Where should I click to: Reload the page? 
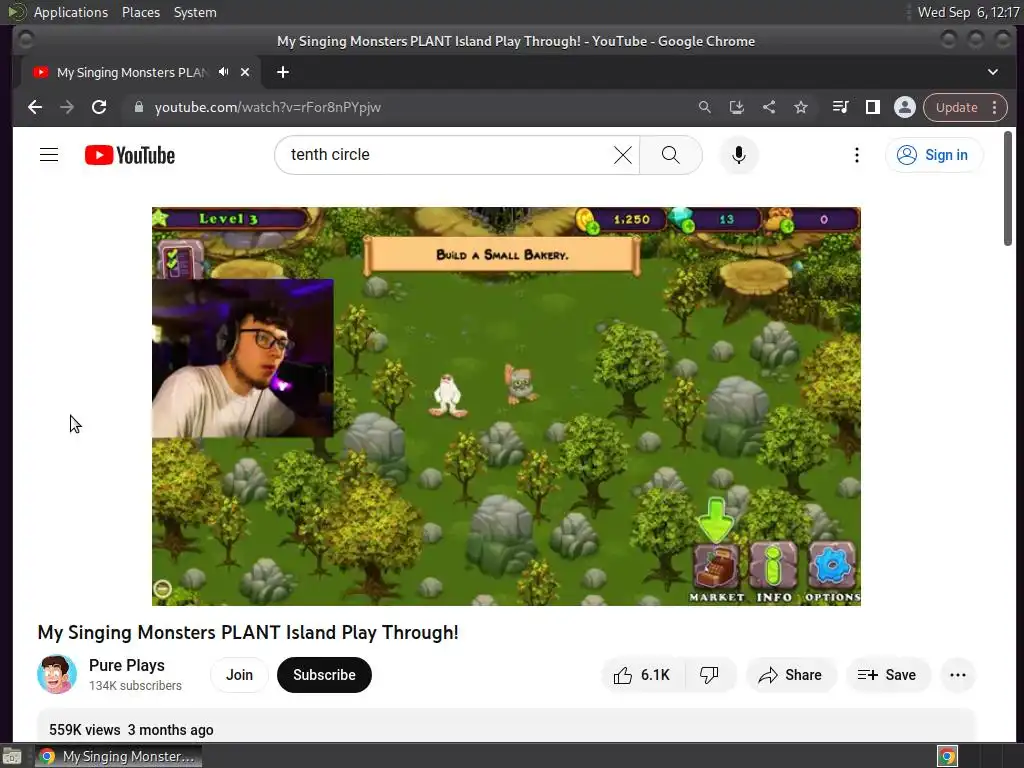(99, 107)
